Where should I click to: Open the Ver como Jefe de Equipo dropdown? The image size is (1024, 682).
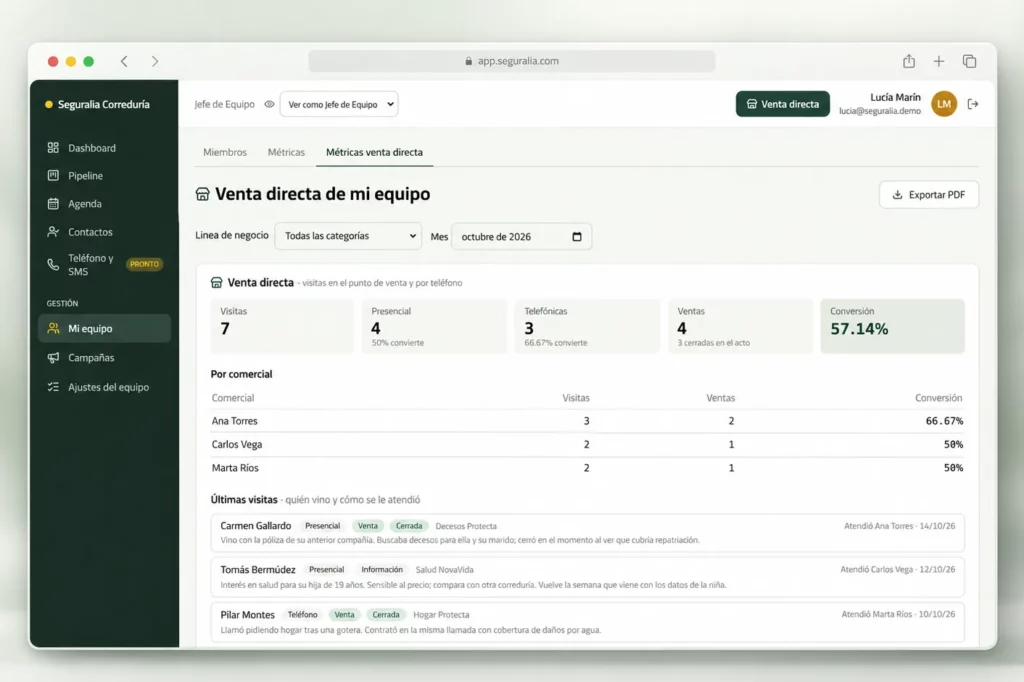(339, 104)
